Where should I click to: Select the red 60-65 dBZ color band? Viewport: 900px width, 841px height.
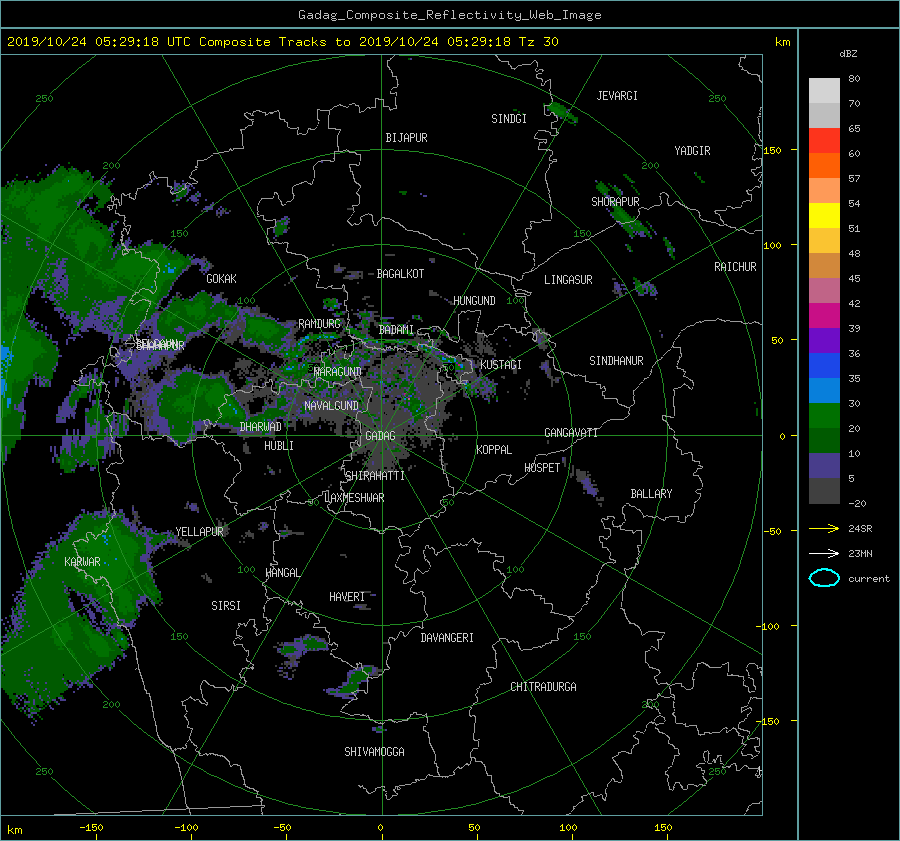(824, 140)
